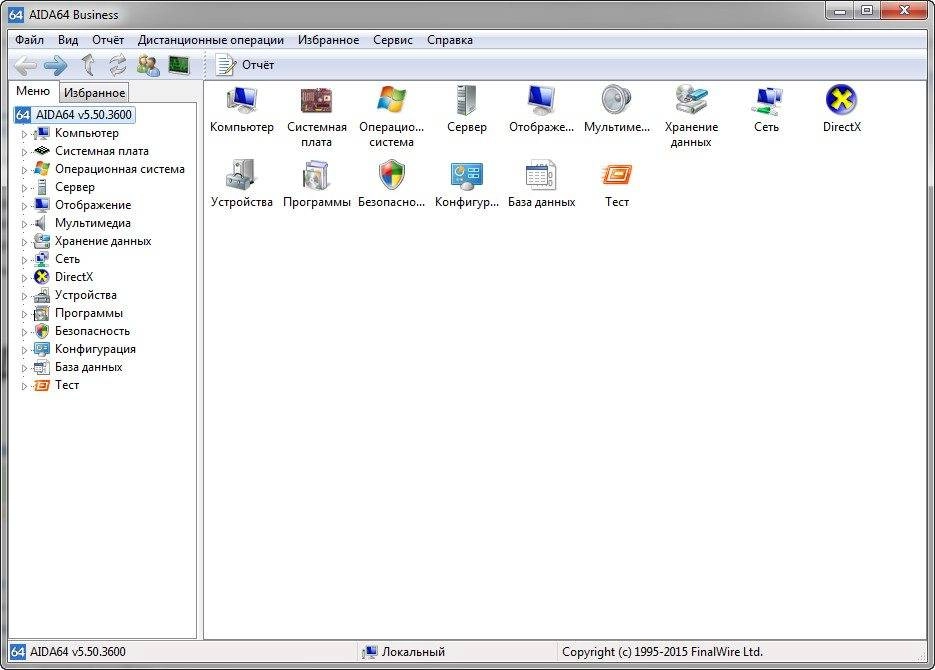This screenshot has width=935, height=670.
Task: Click the AIDA64 v5.50.3600 status bar text
Action: pos(78,652)
